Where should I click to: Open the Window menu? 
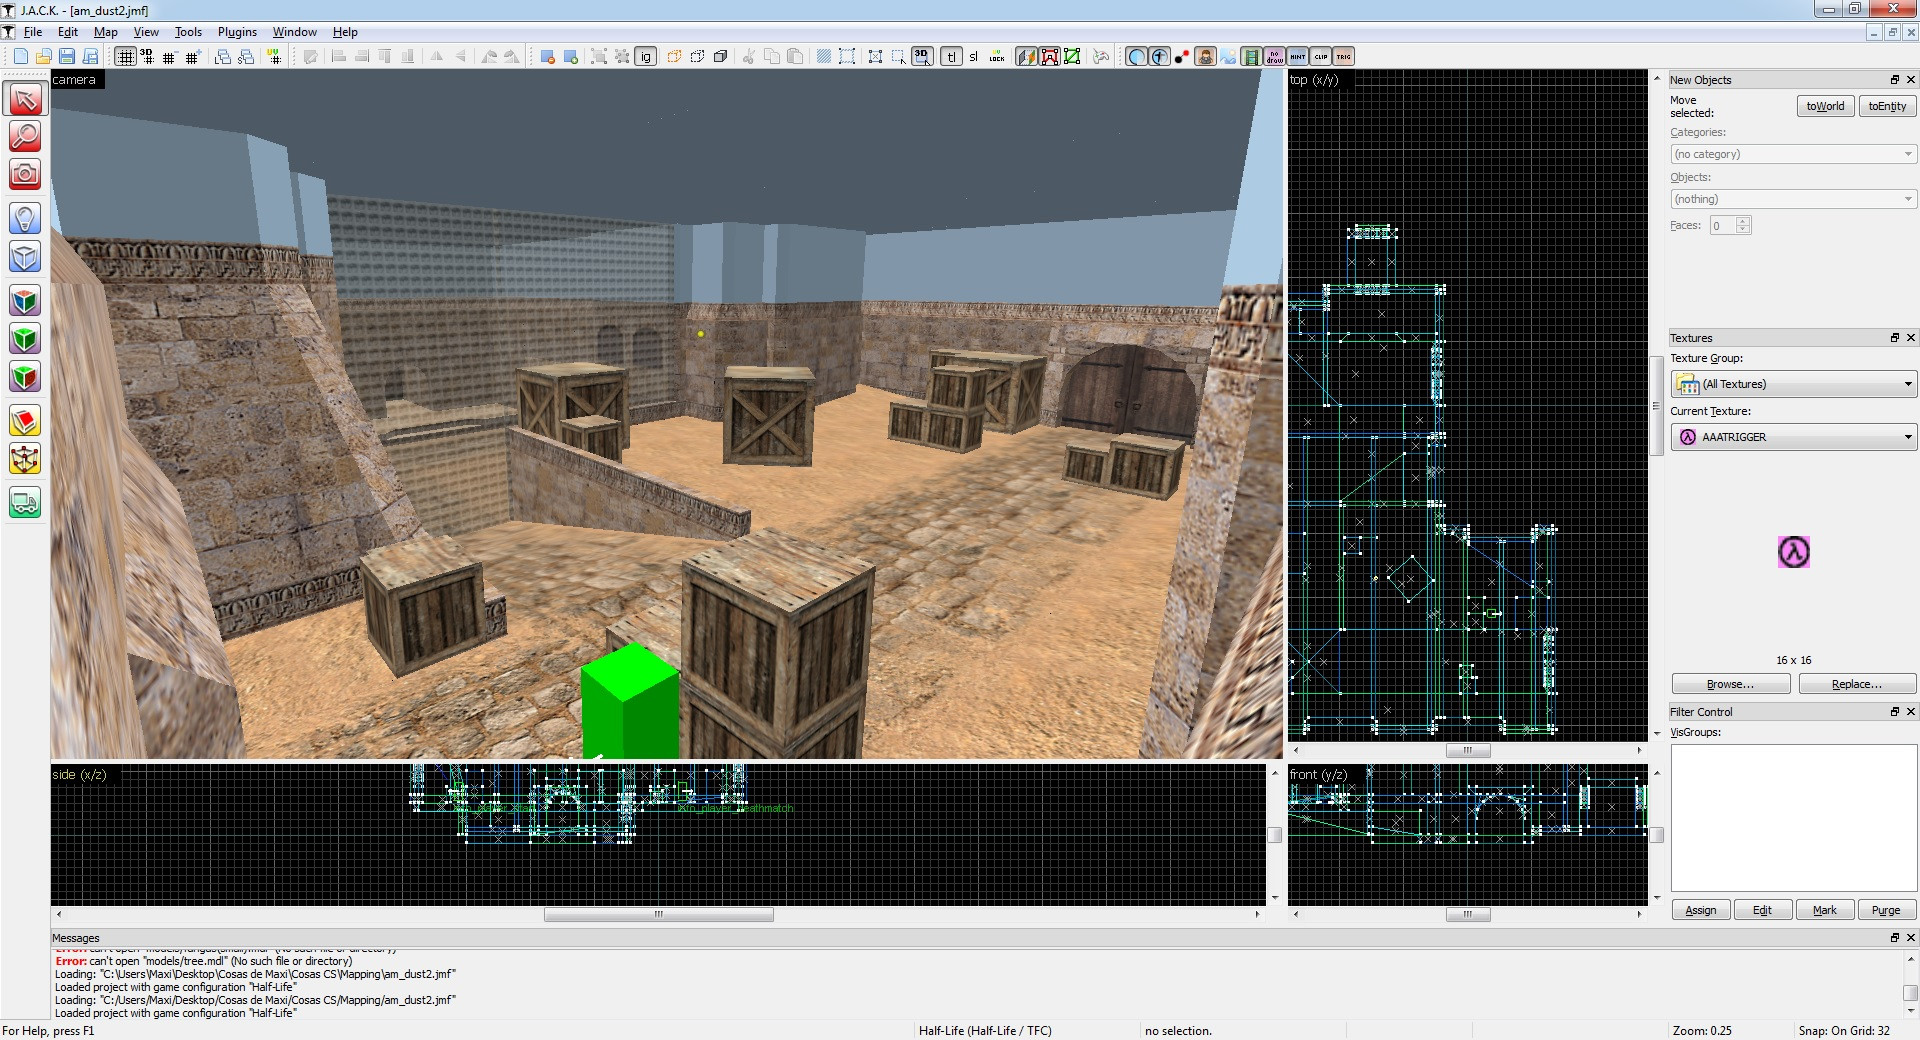(295, 32)
